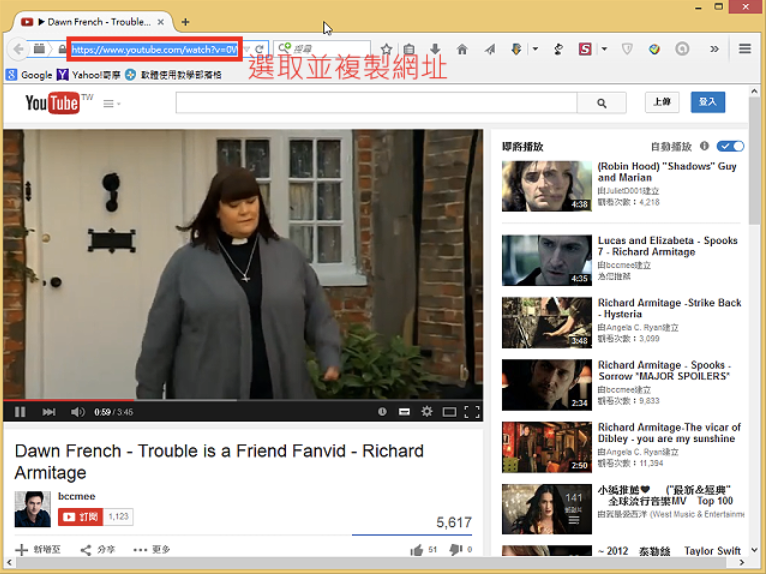Screen dimensions: 766x574
Task: Bookmark this page with the star icon
Action: (x=386, y=49)
